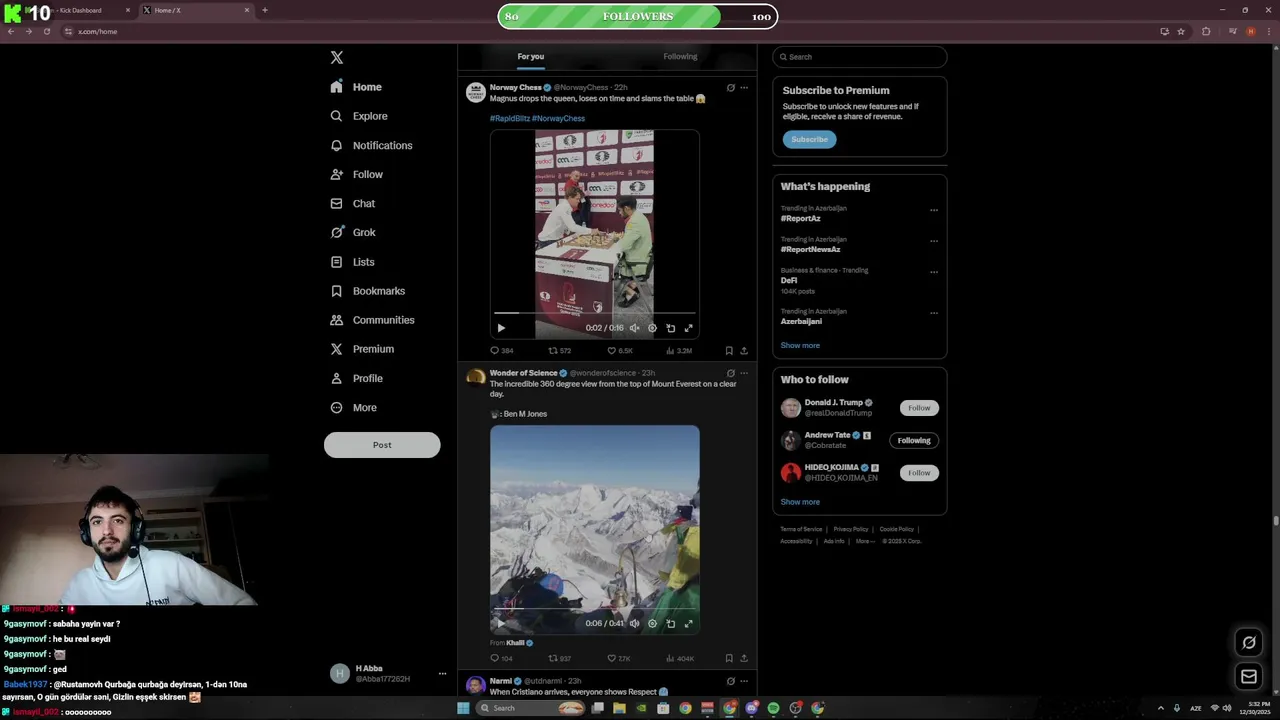Open Mount Everest video settings gear
Viewport: 1280px width, 720px height.
(x=652, y=623)
